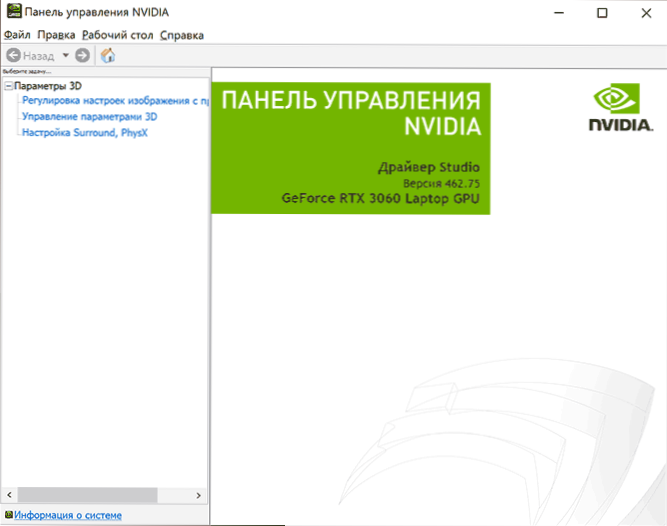Click the Forward arrow icon in toolbar

pyautogui.click(x=83, y=55)
